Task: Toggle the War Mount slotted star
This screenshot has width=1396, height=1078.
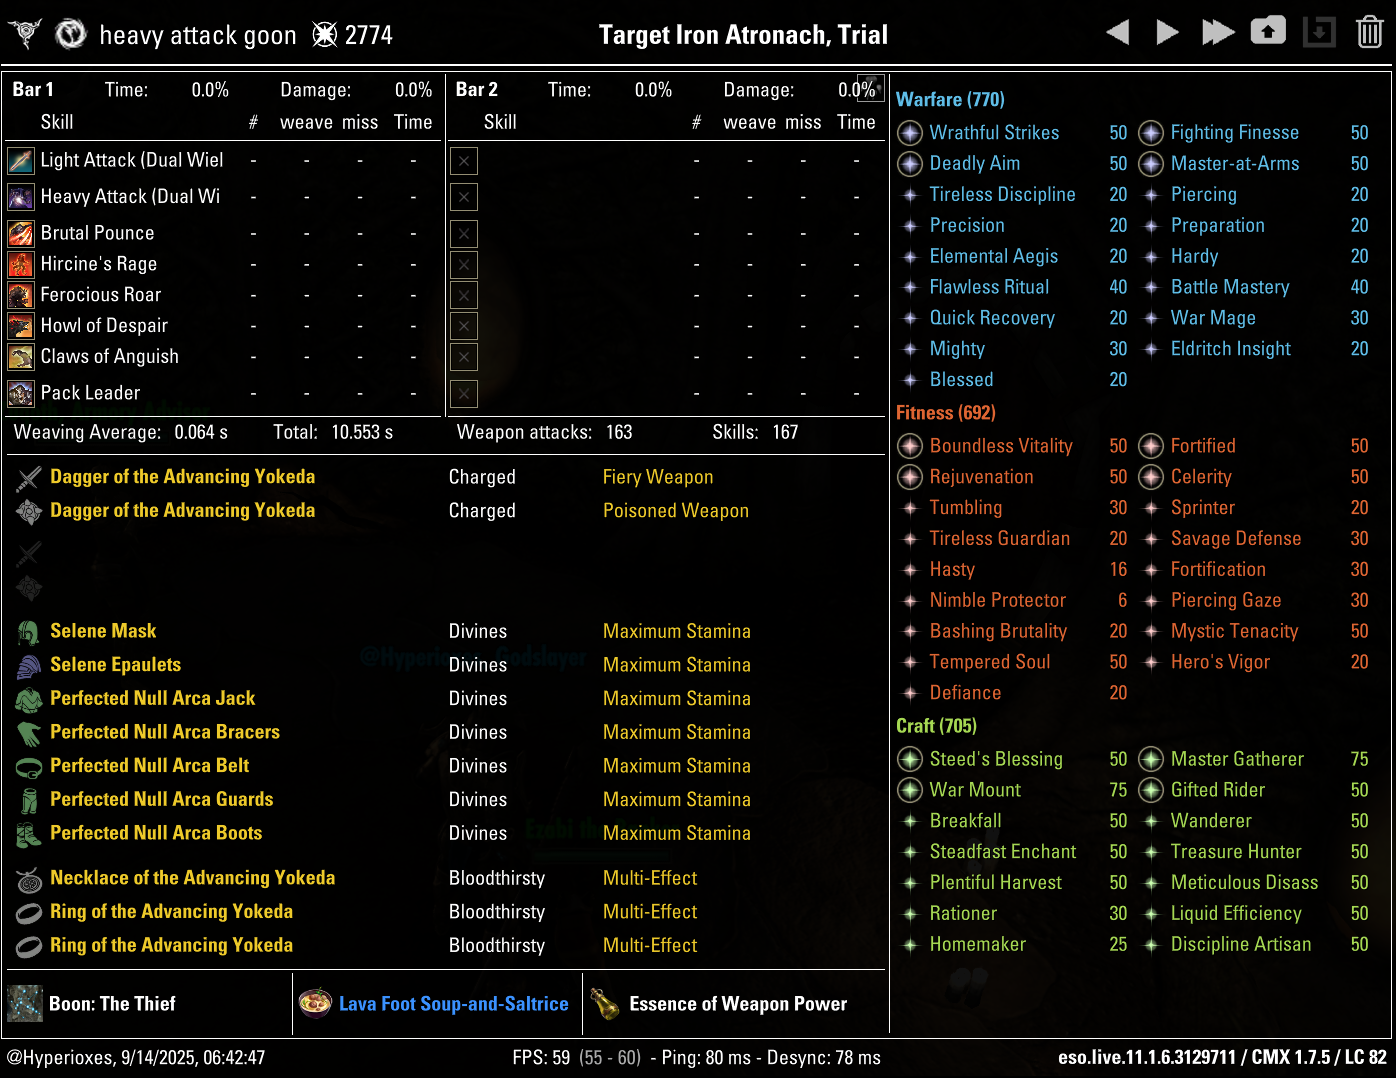Action: tap(909, 790)
